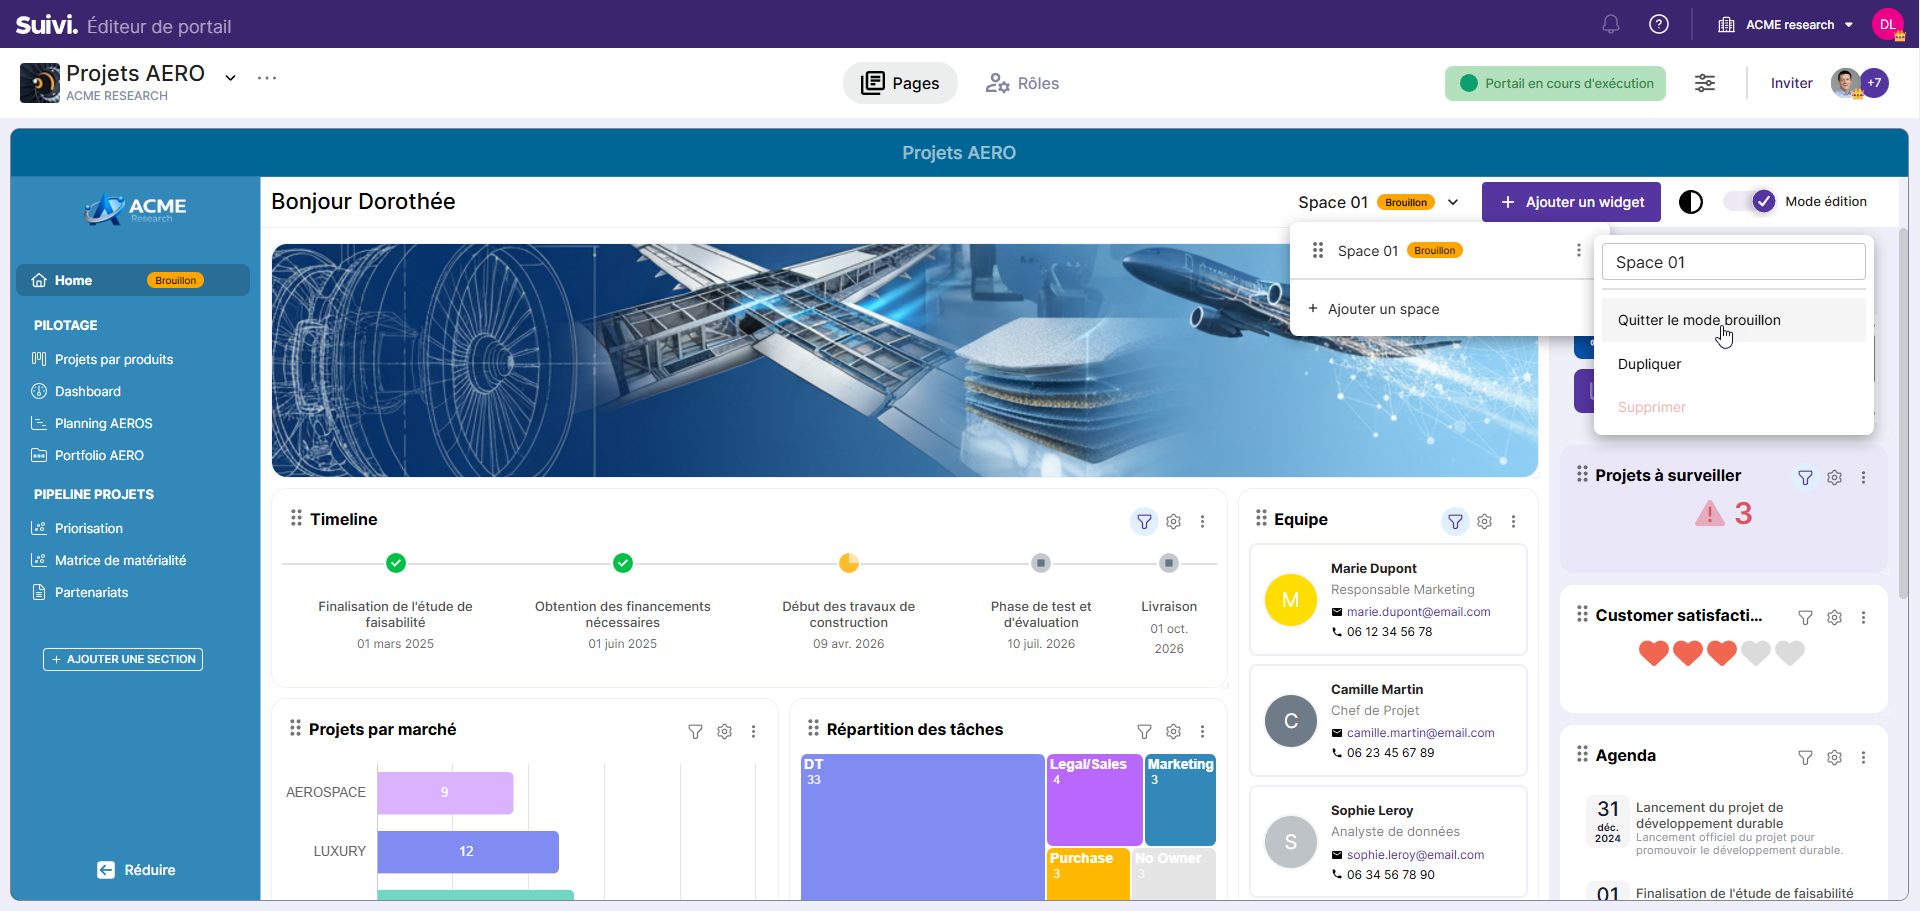The width and height of the screenshot is (1920, 911).
Task: Open Agenda widget three-dot menu
Action: pyautogui.click(x=1863, y=757)
